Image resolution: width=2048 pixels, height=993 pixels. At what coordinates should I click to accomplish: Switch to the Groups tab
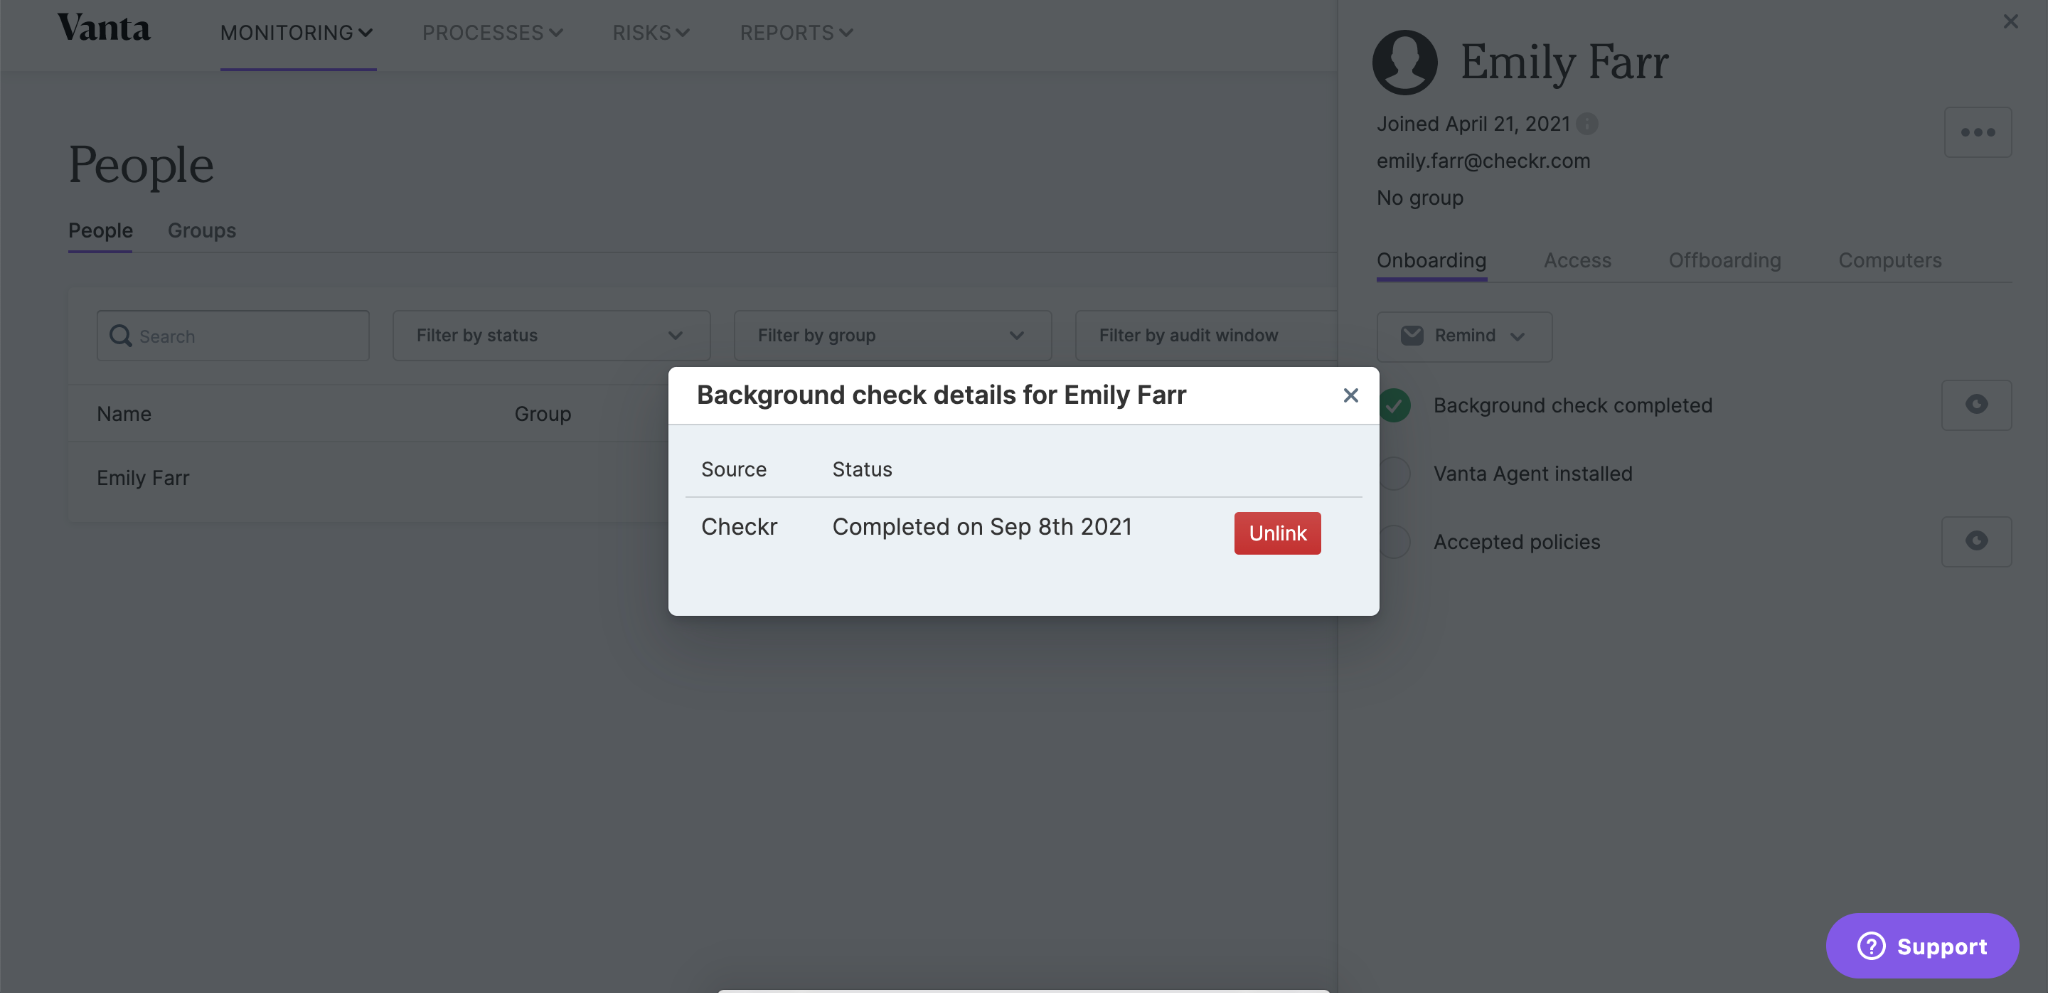(x=202, y=230)
